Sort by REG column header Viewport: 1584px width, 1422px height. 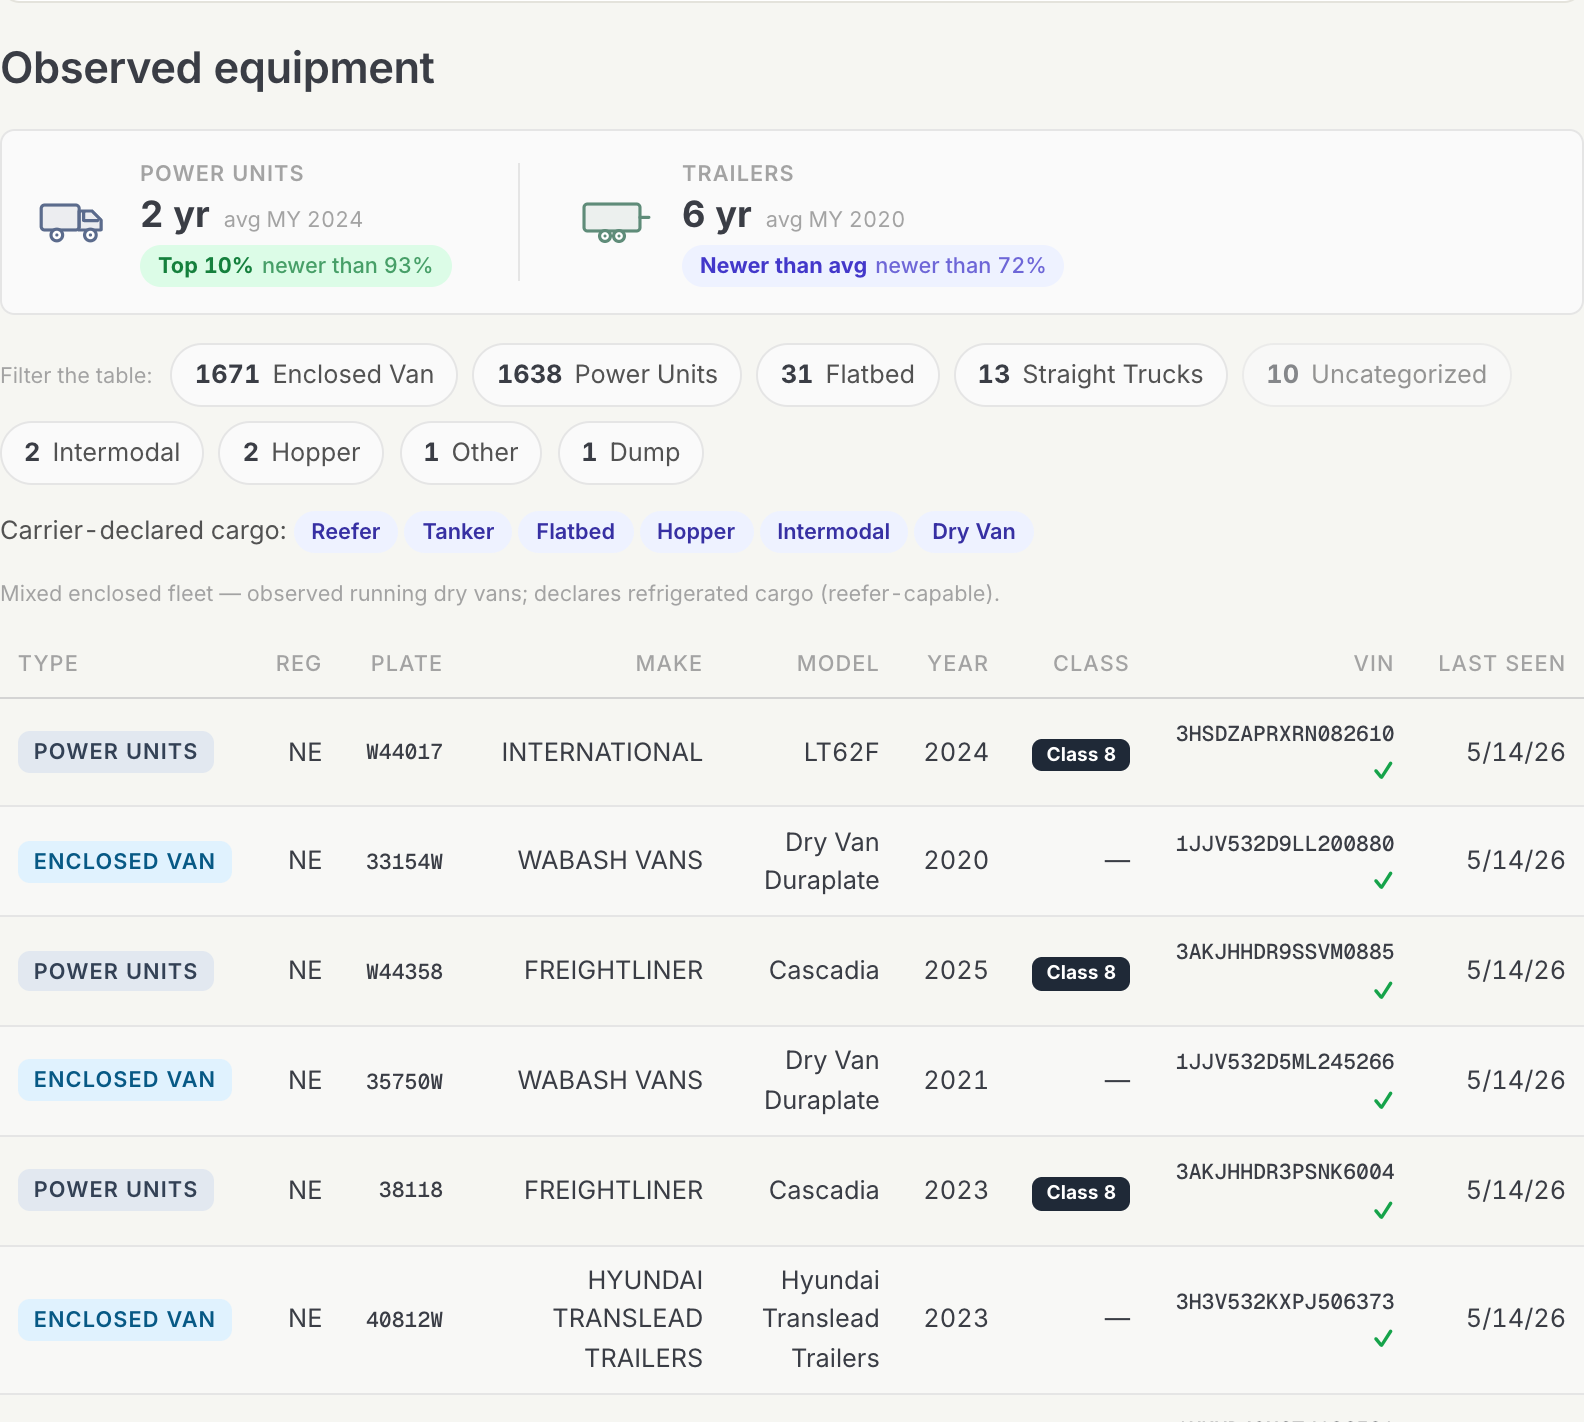click(298, 664)
